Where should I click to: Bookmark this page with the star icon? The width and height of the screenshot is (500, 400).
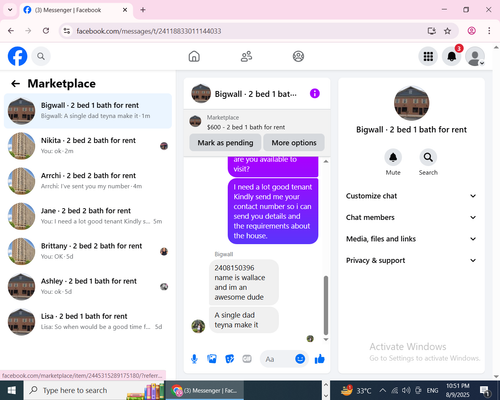pyautogui.click(x=447, y=31)
